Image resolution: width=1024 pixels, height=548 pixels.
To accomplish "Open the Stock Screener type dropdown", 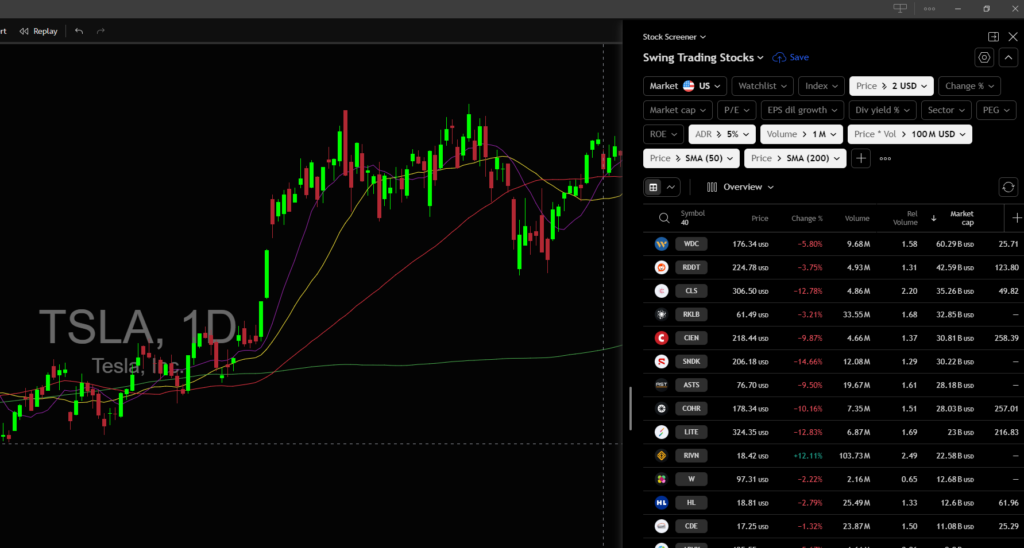I will pyautogui.click(x=674, y=37).
